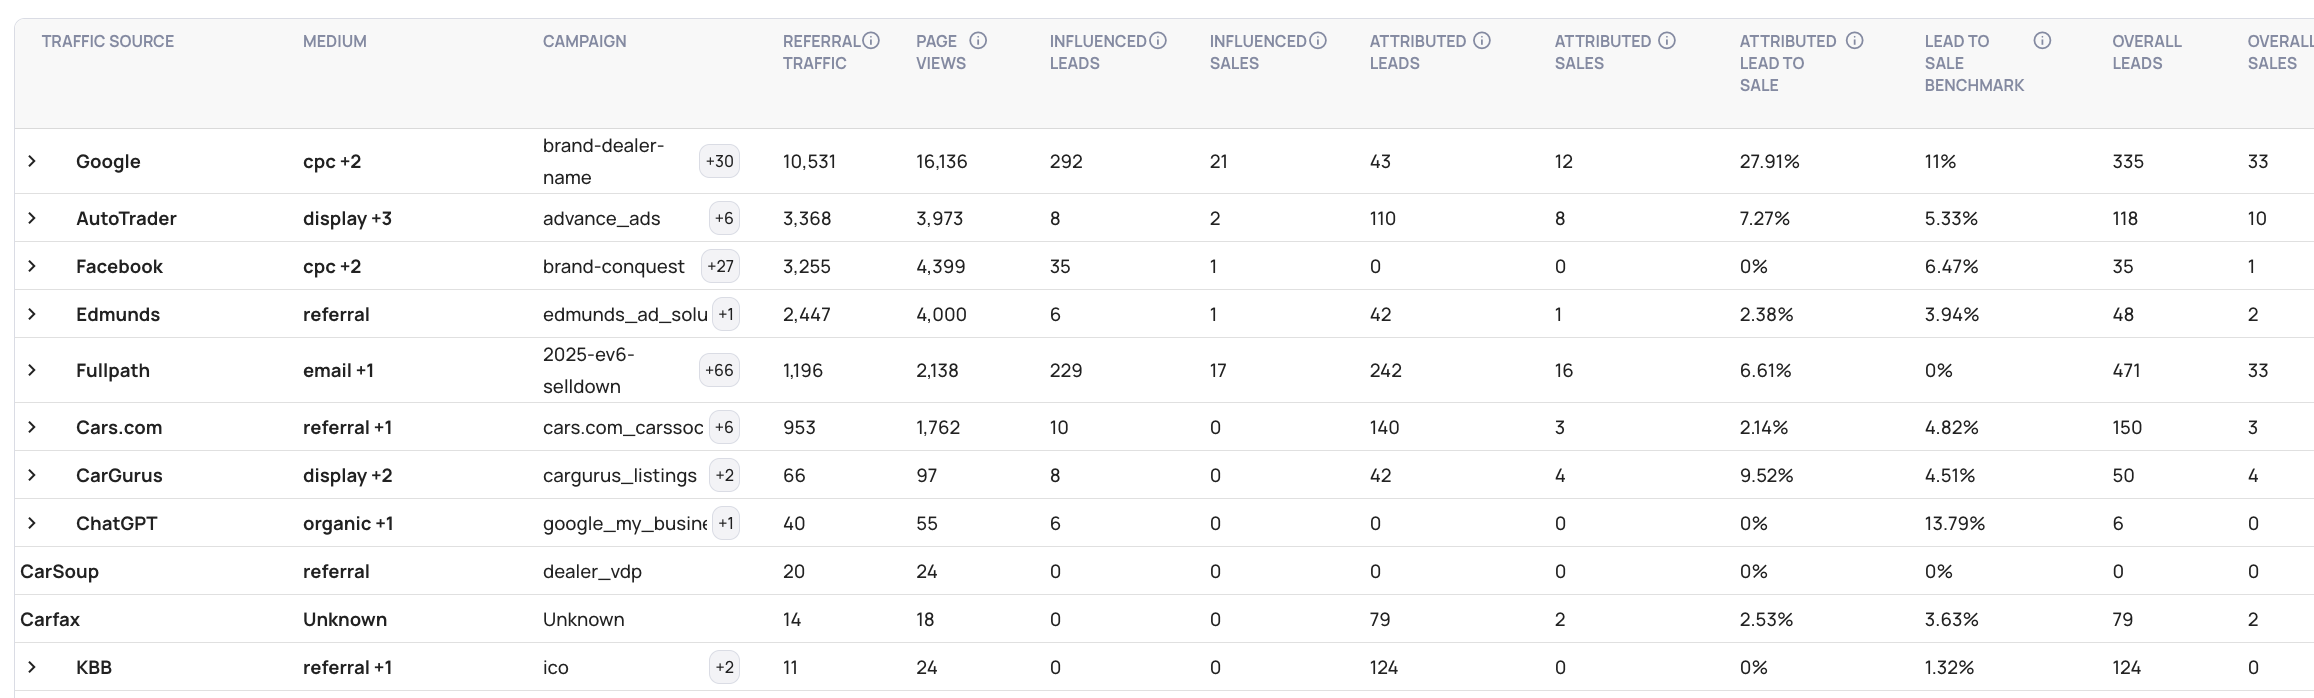
Task: Click the +66 campaigns badge for Fullpath
Action: 719,370
